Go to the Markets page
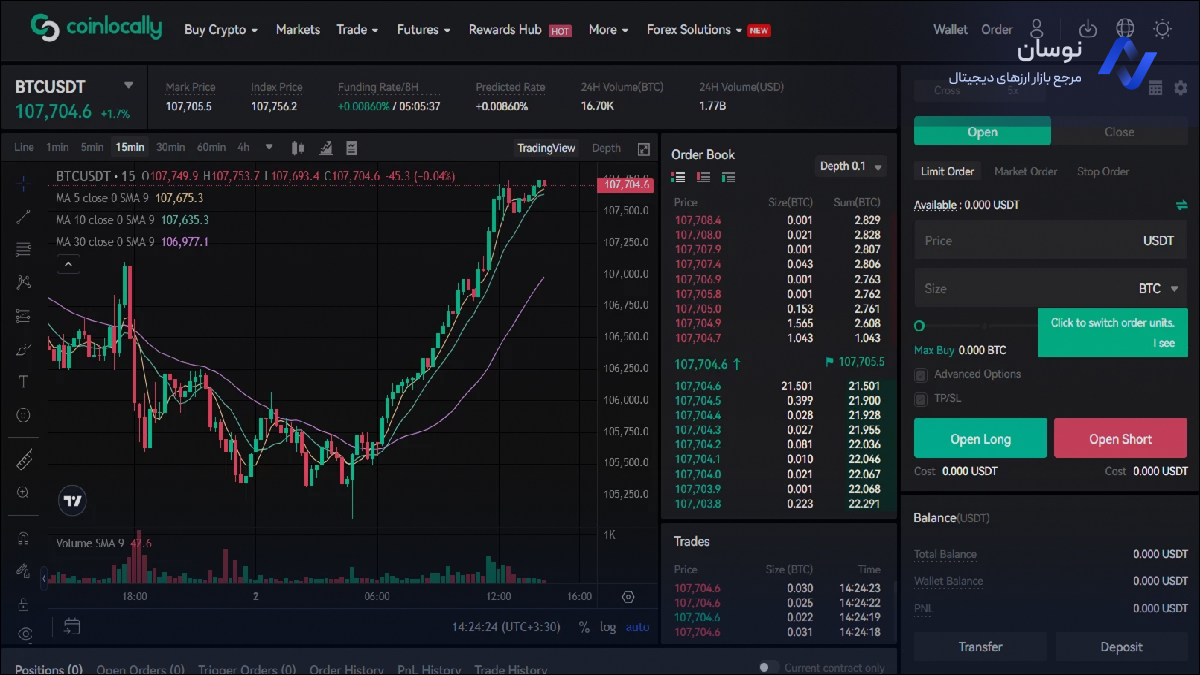The image size is (1200, 675). (x=298, y=30)
